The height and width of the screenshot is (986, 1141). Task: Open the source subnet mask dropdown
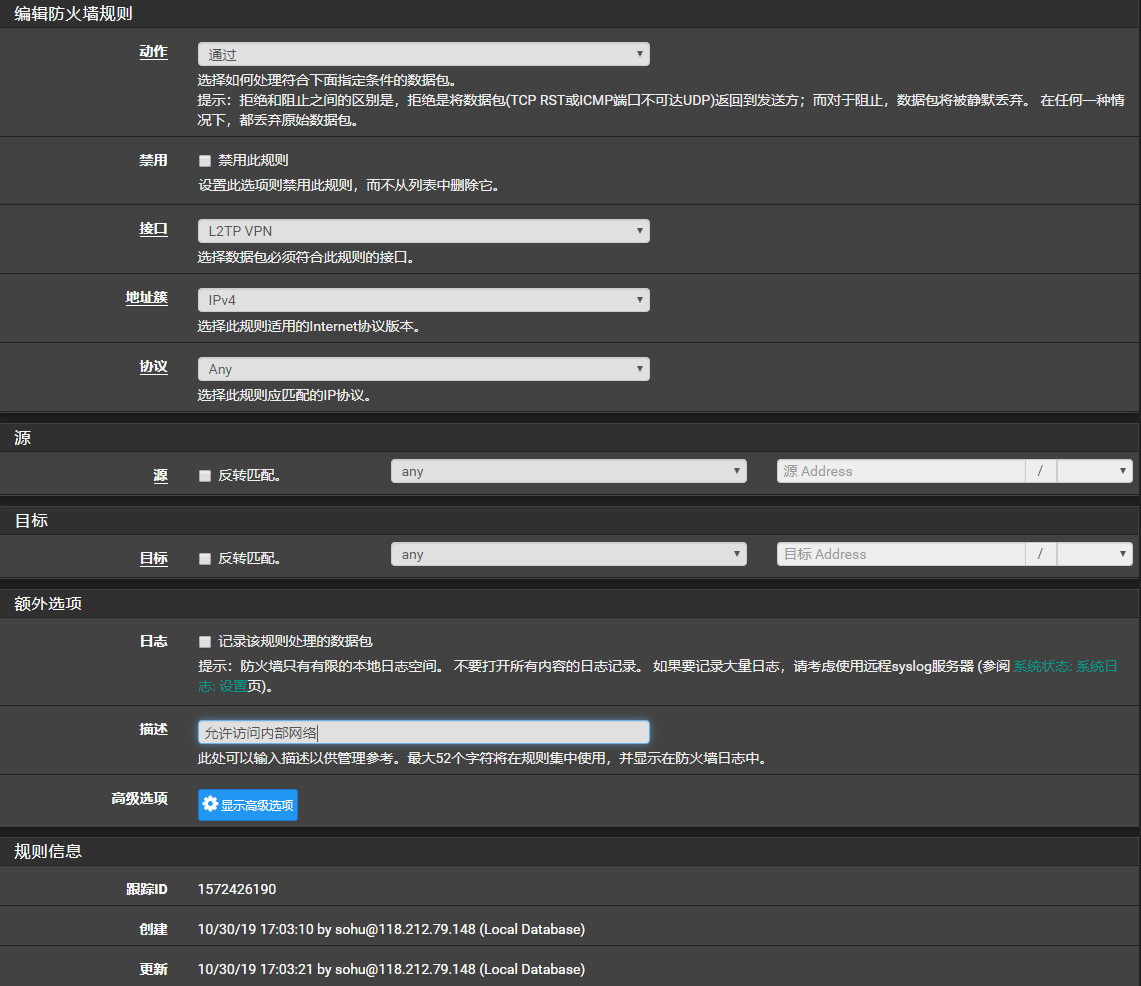1094,471
